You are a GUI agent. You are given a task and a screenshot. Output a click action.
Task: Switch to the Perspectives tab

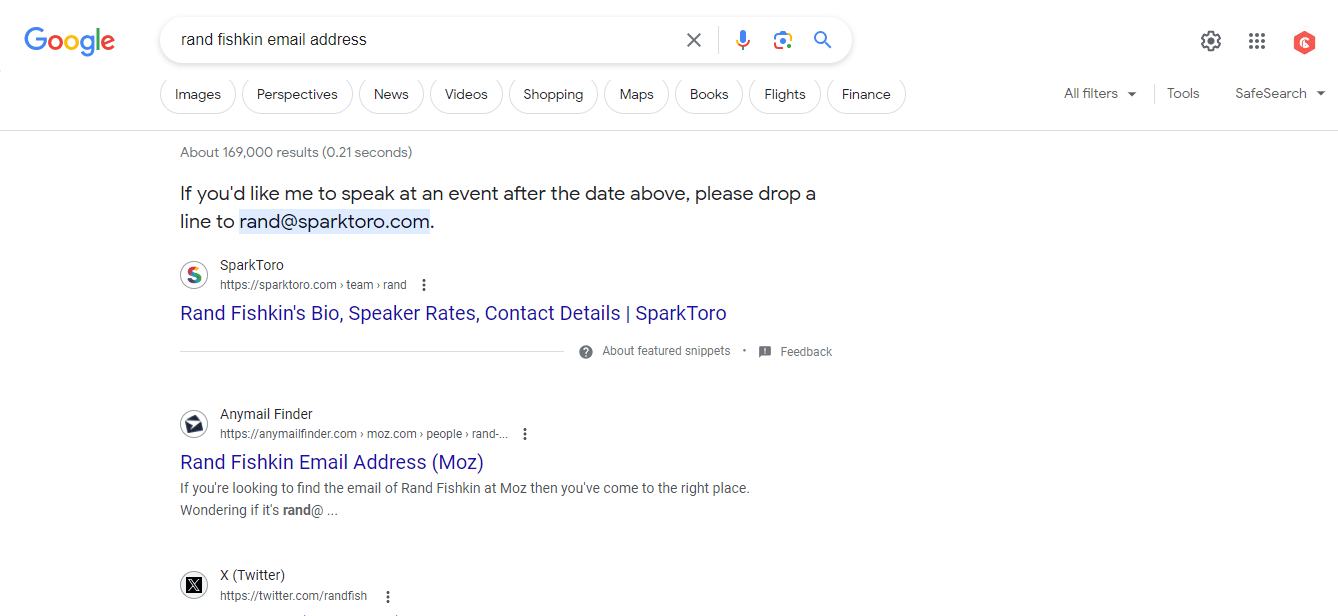tap(297, 95)
